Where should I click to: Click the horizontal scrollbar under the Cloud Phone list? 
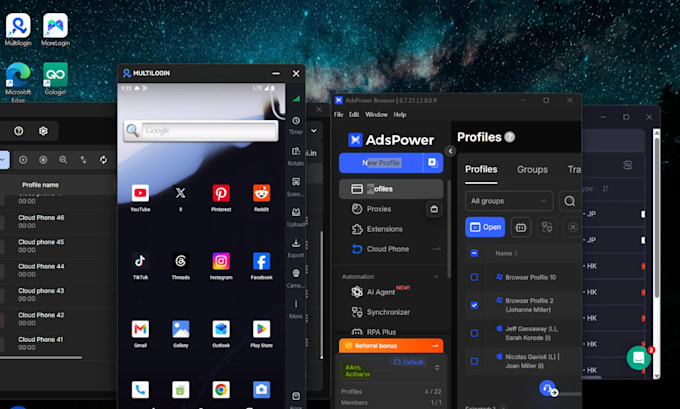(x=41, y=358)
